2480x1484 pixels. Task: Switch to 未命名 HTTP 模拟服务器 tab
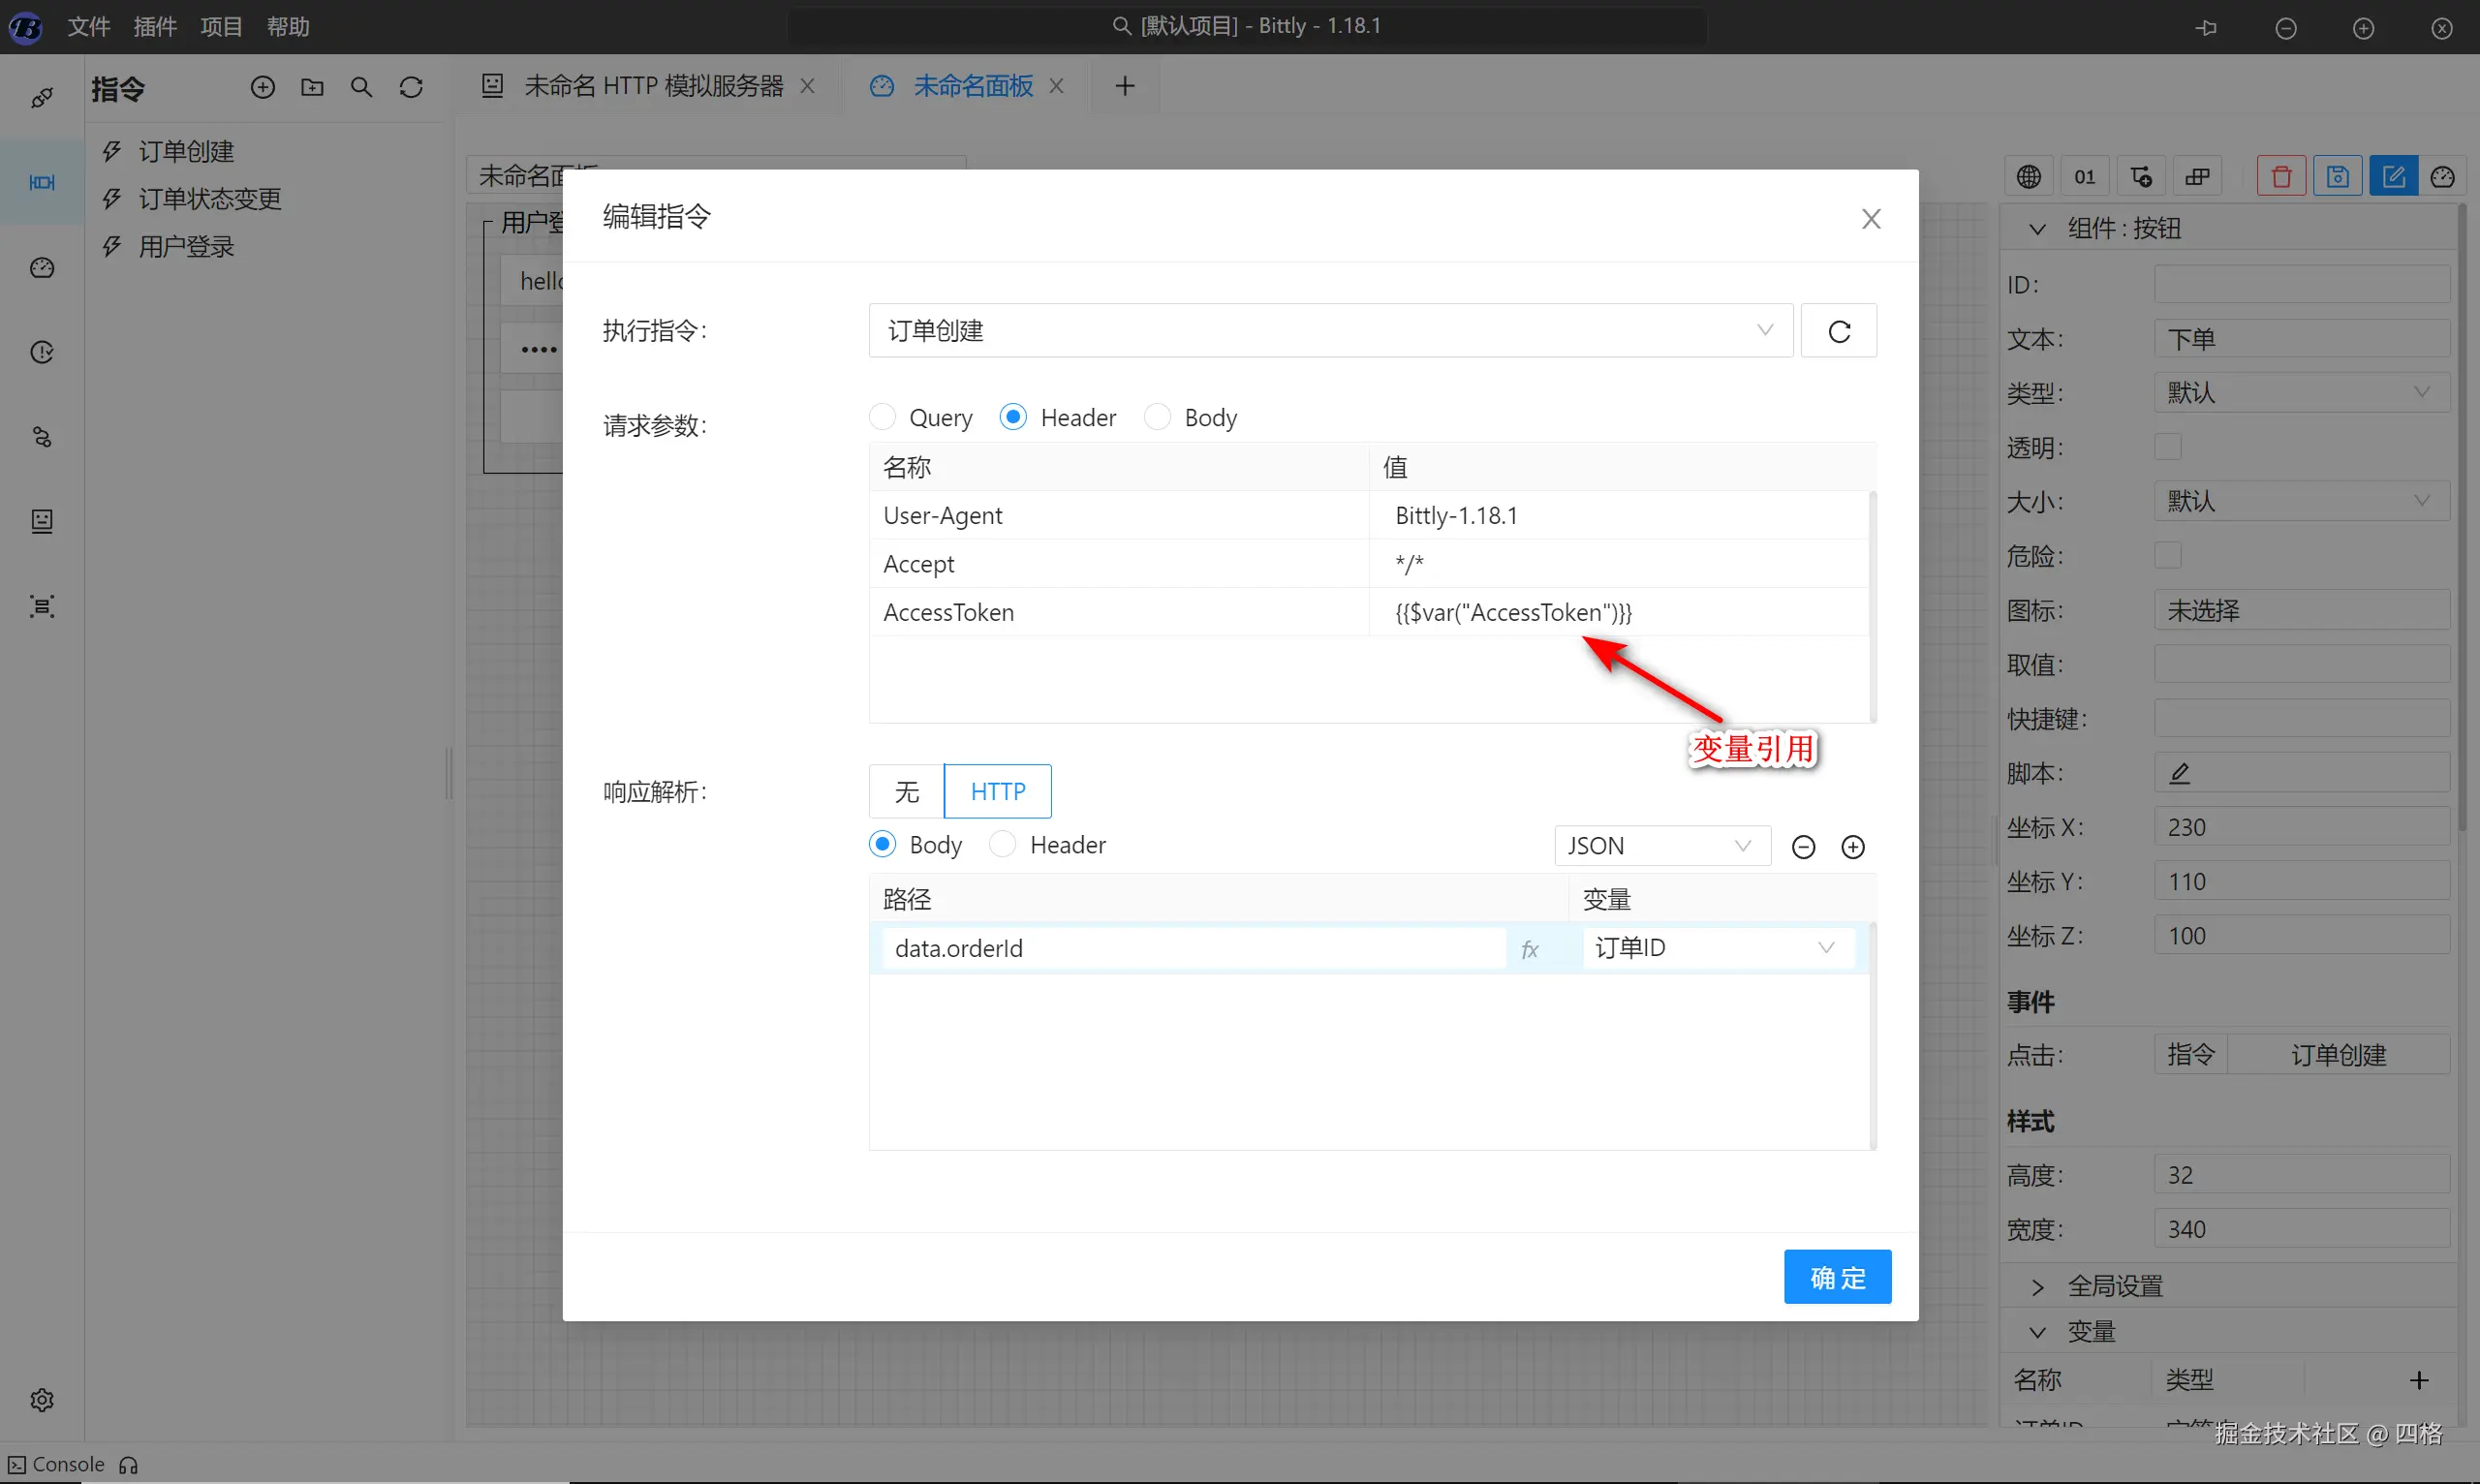pos(652,86)
